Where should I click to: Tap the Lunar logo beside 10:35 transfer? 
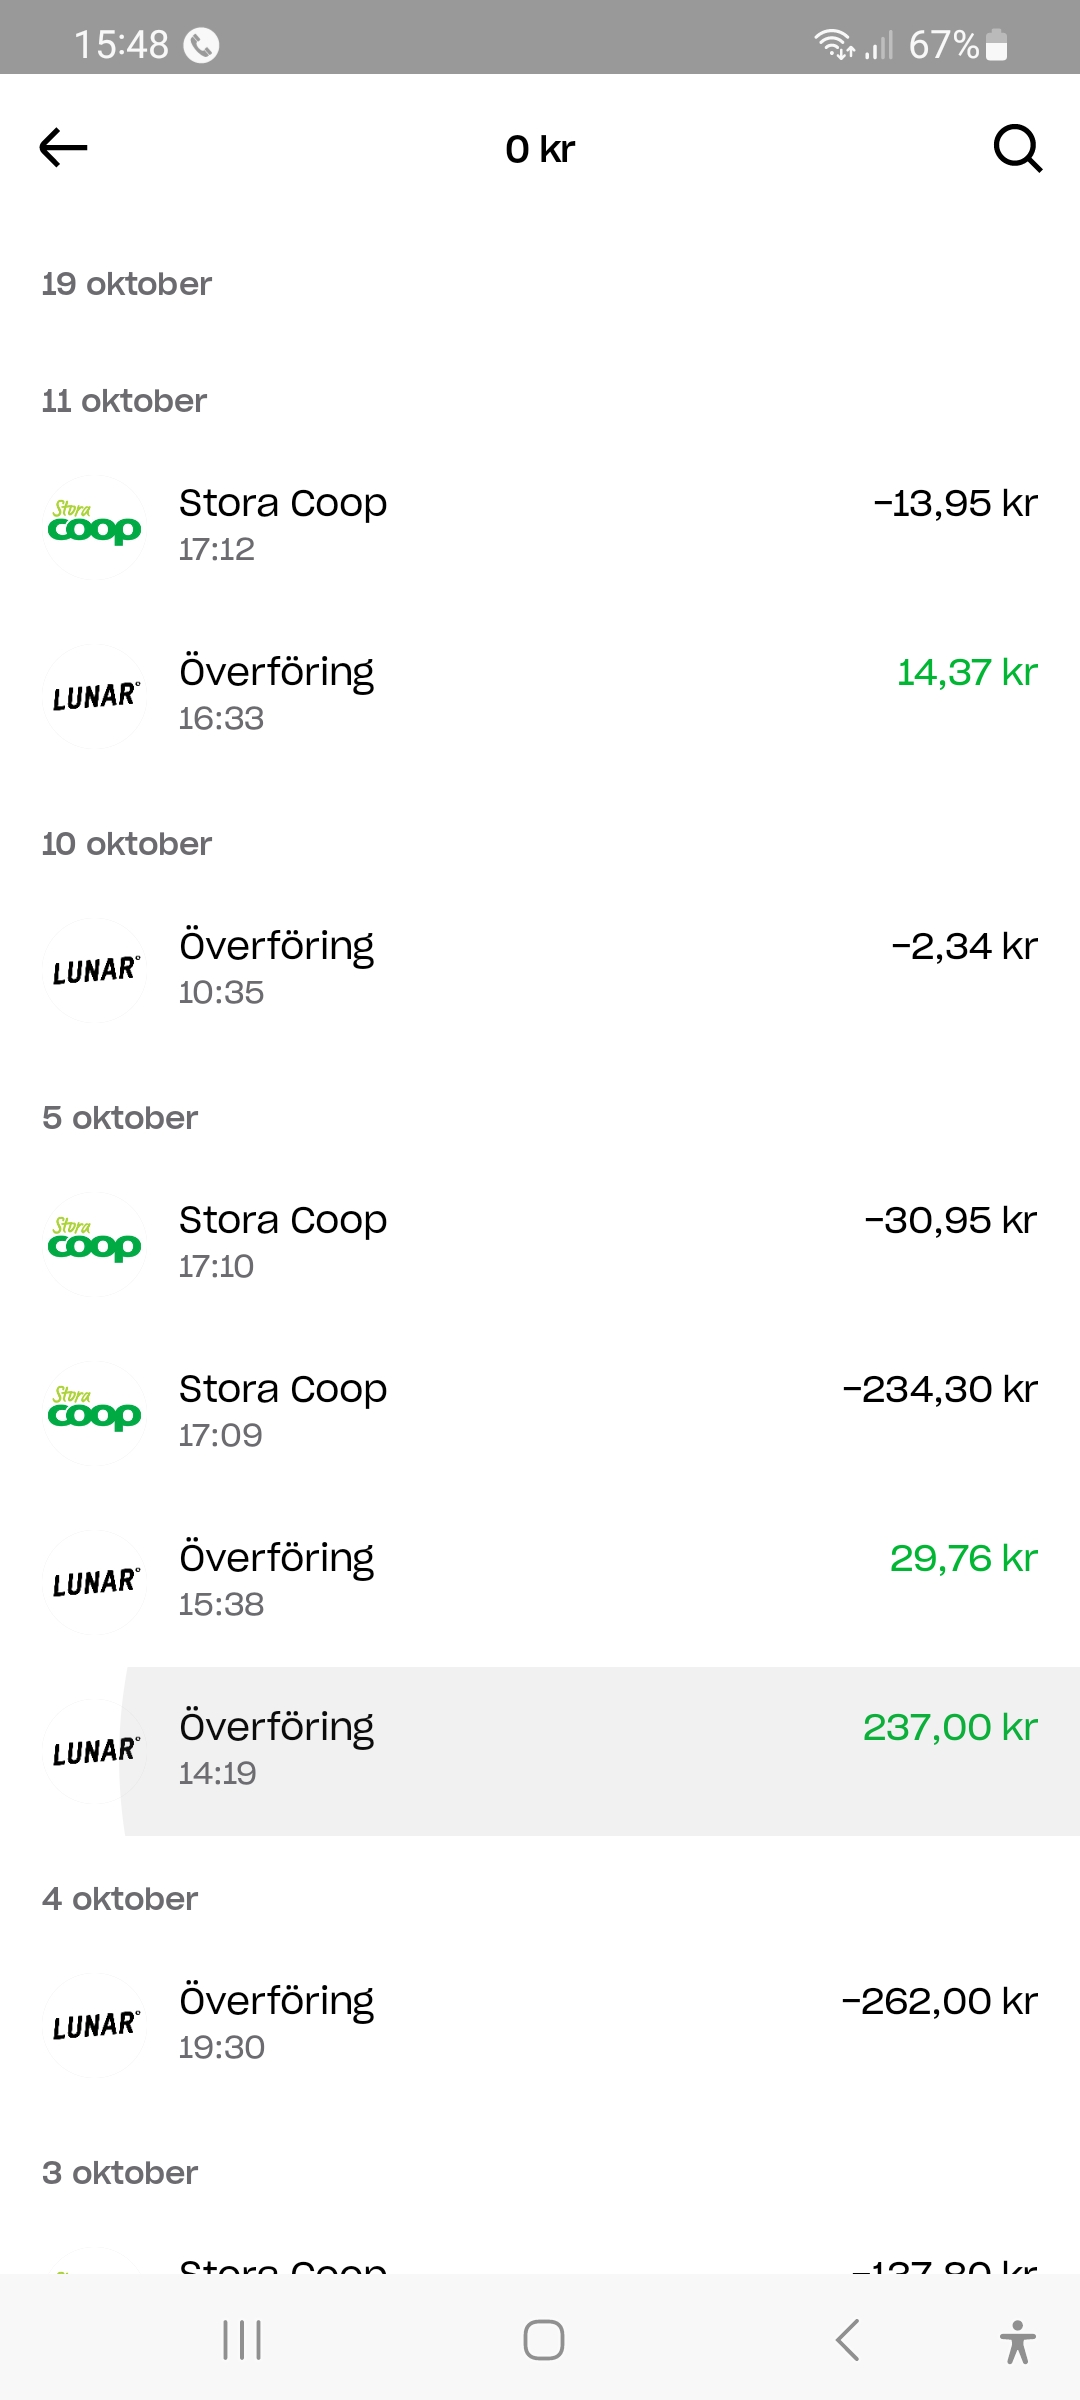(x=95, y=970)
